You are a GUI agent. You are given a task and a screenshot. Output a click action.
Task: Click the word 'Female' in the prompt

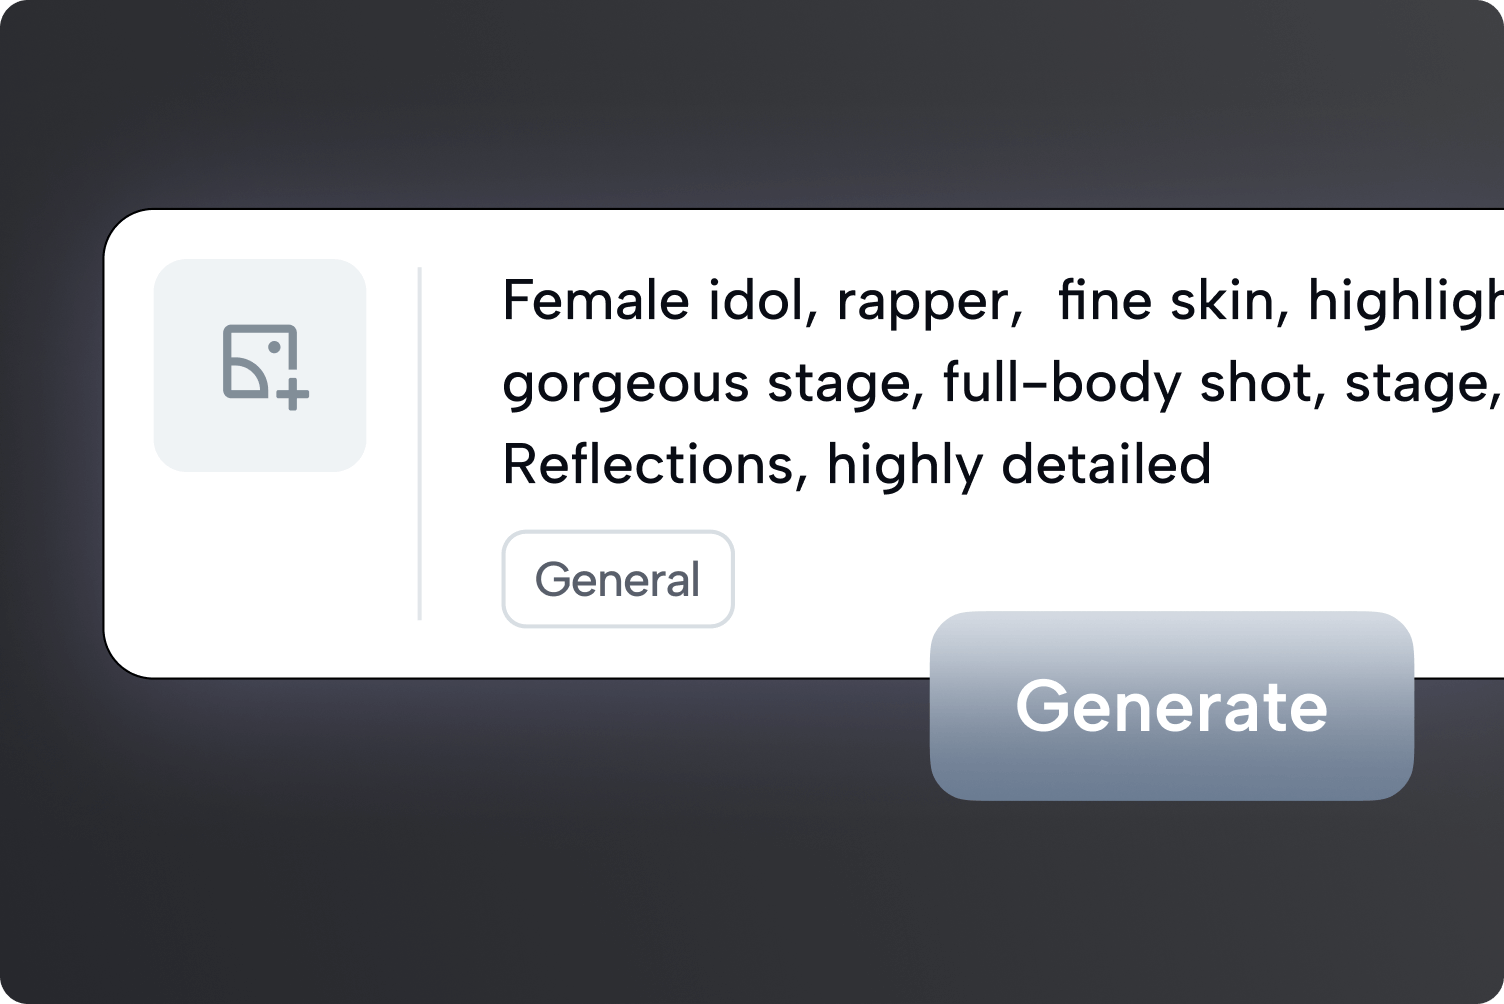tap(595, 301)
